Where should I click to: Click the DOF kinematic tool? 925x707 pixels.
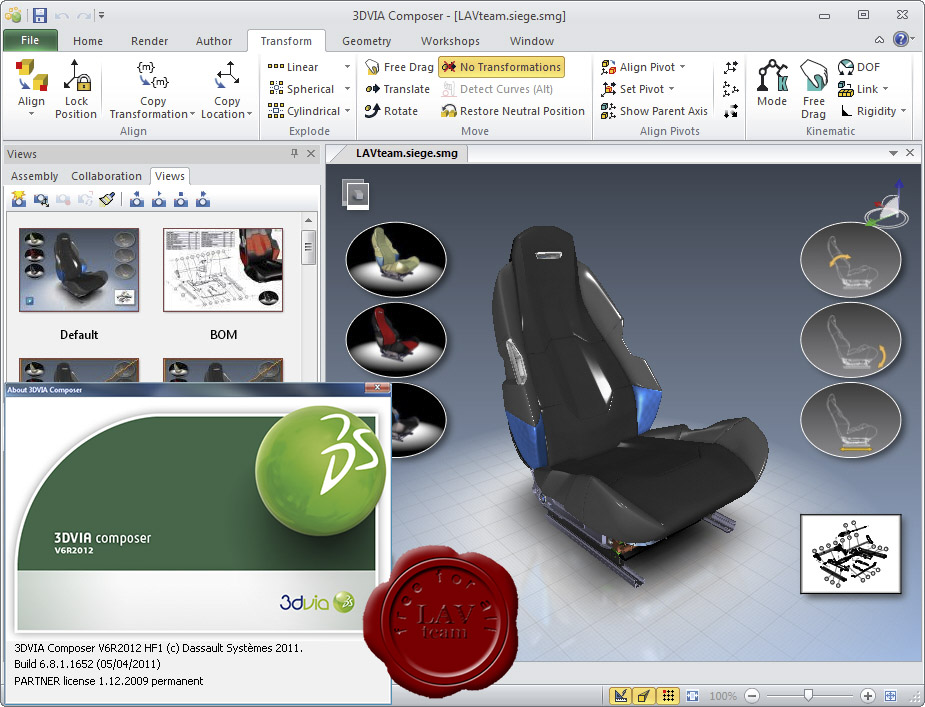(x=859, y=67)
